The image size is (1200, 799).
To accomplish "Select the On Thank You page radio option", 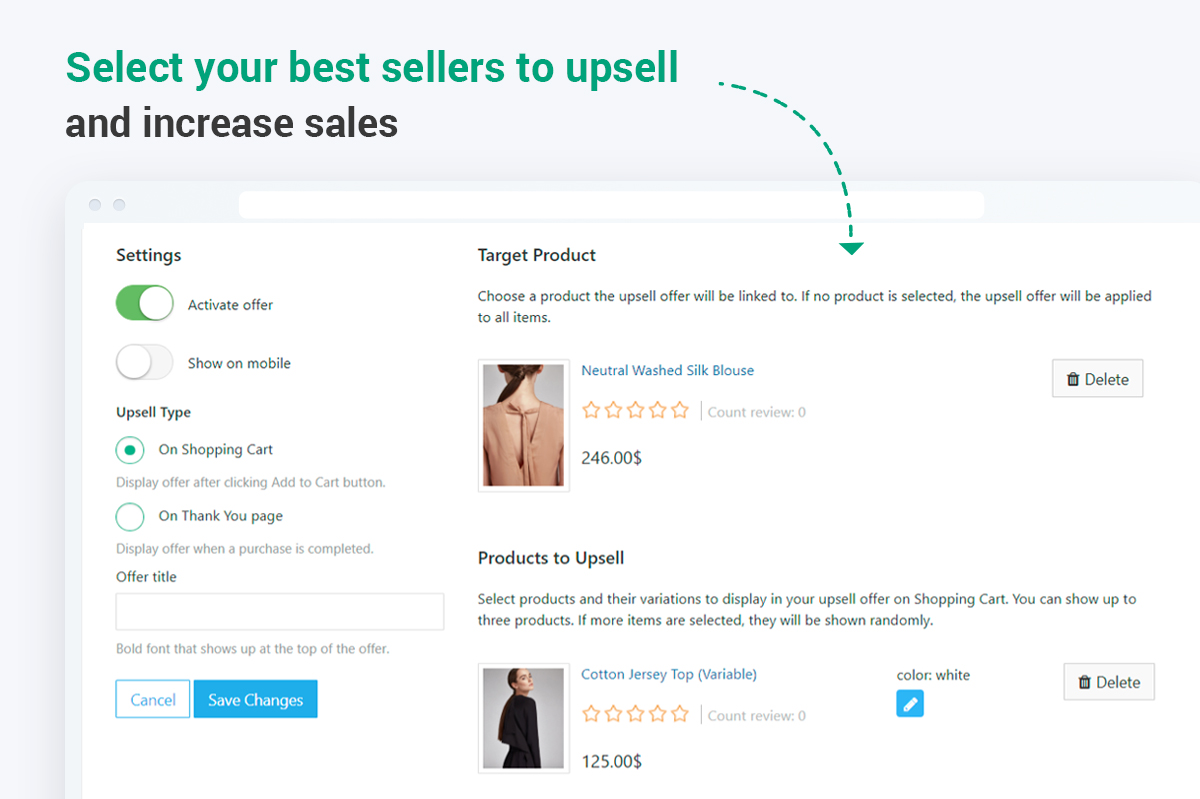I will (130, 516).
